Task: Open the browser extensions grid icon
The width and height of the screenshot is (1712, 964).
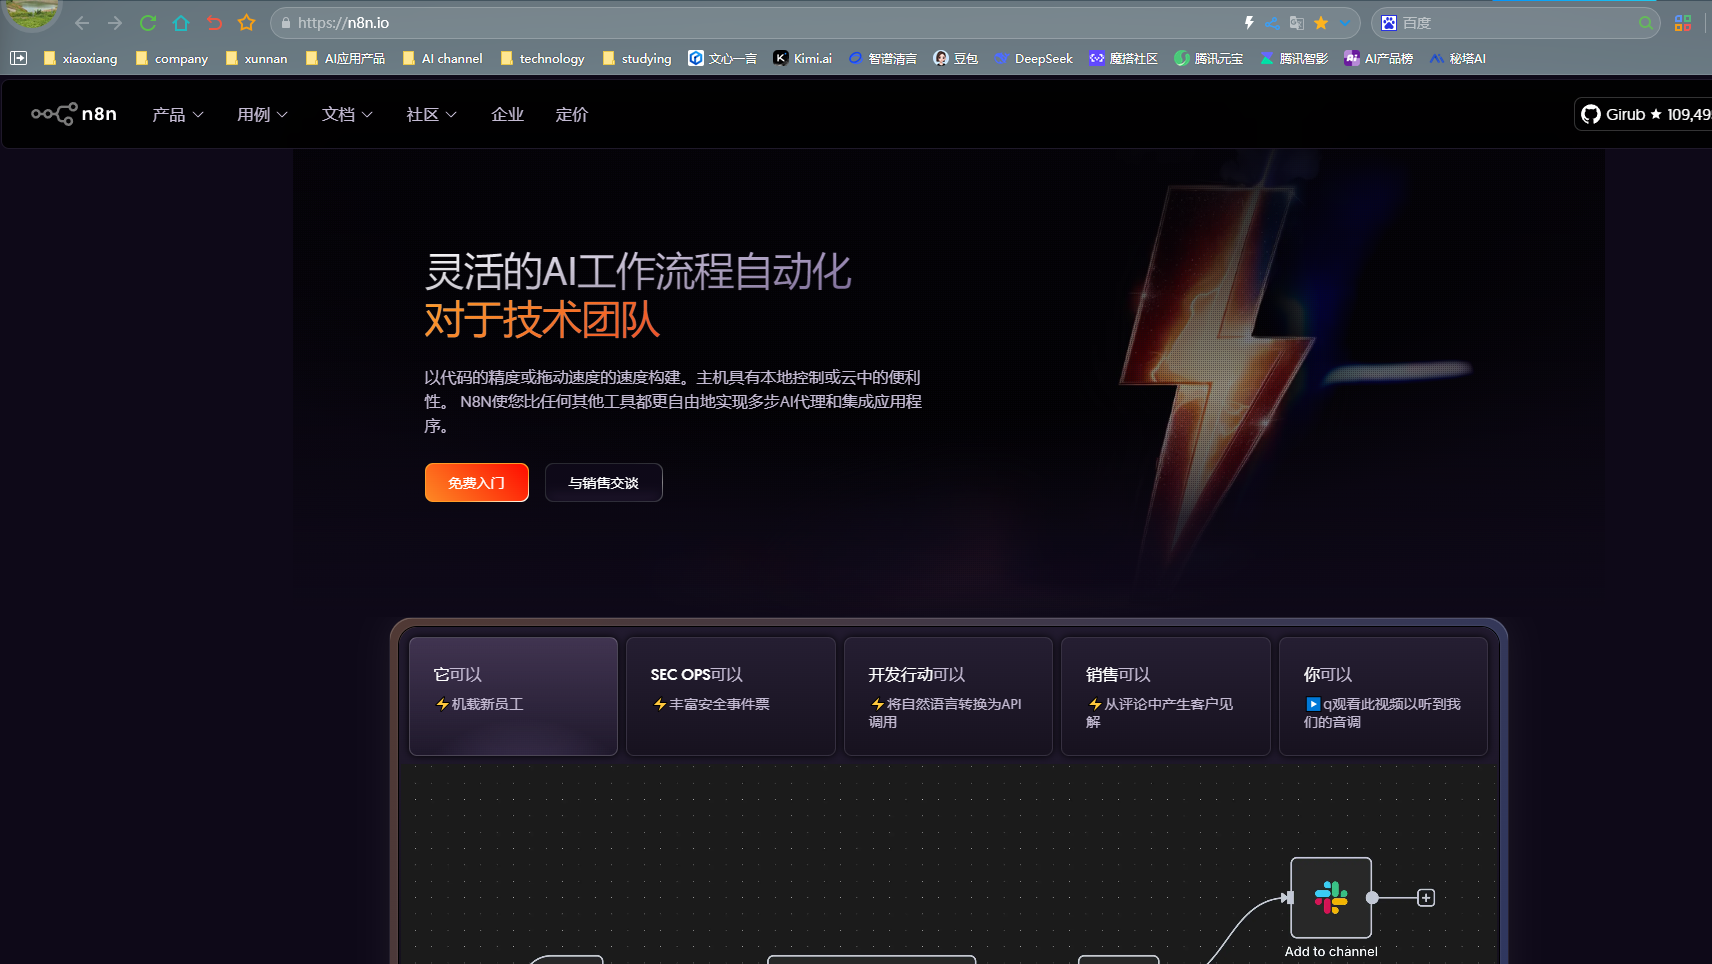Action: [x=1683, y=23]
